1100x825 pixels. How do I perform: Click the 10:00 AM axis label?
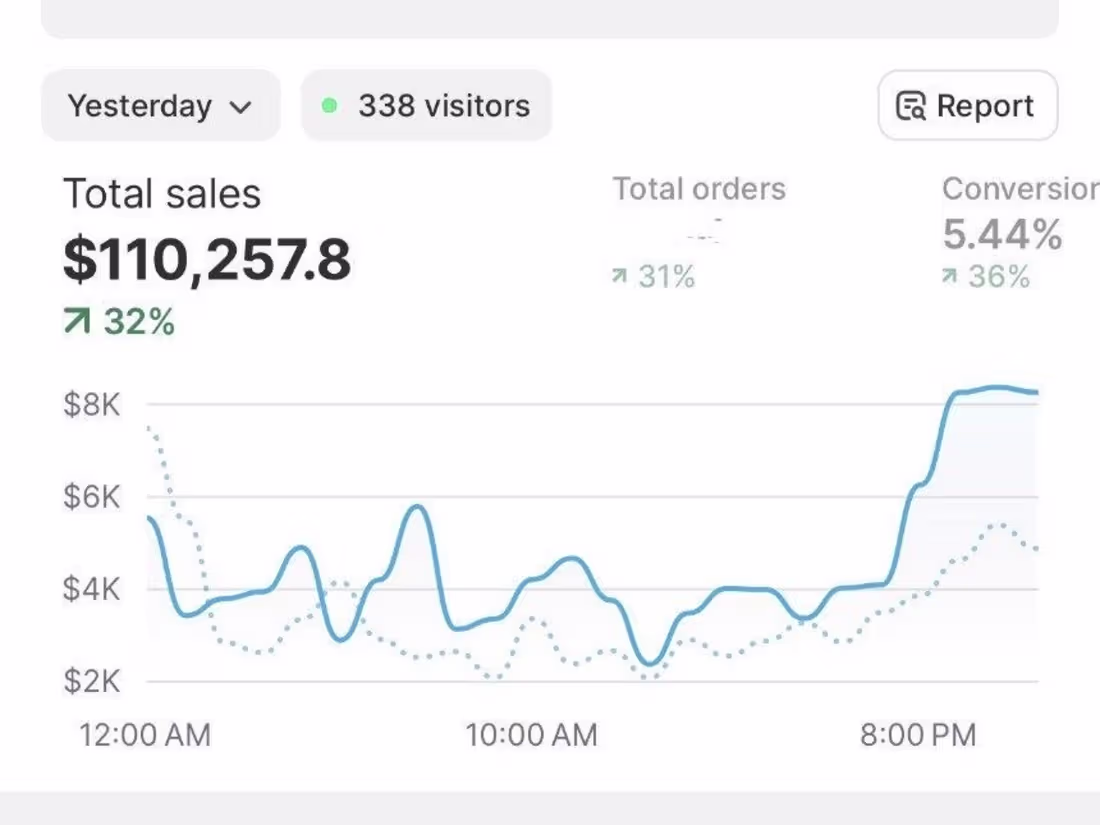click(531, 734)
